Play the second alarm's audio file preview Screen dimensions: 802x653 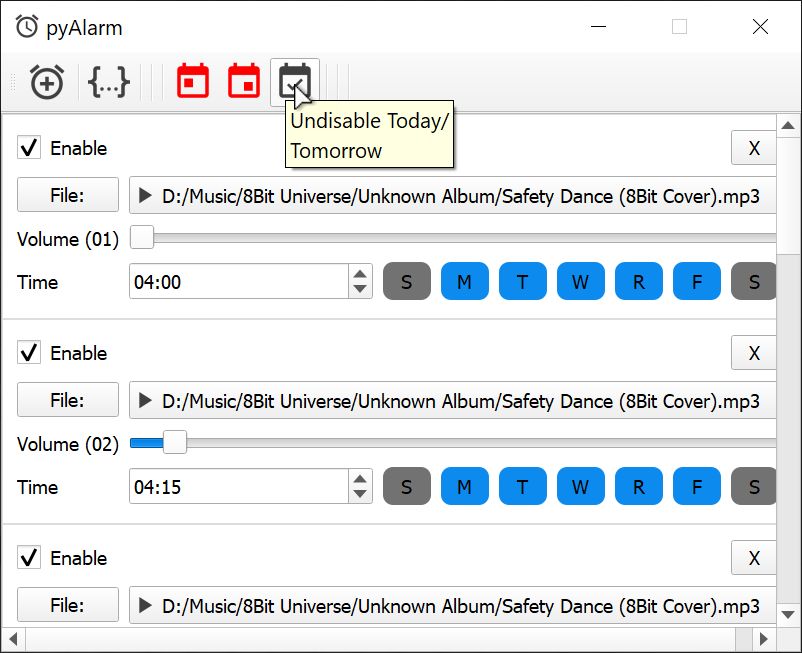click(x=145, y=401)
